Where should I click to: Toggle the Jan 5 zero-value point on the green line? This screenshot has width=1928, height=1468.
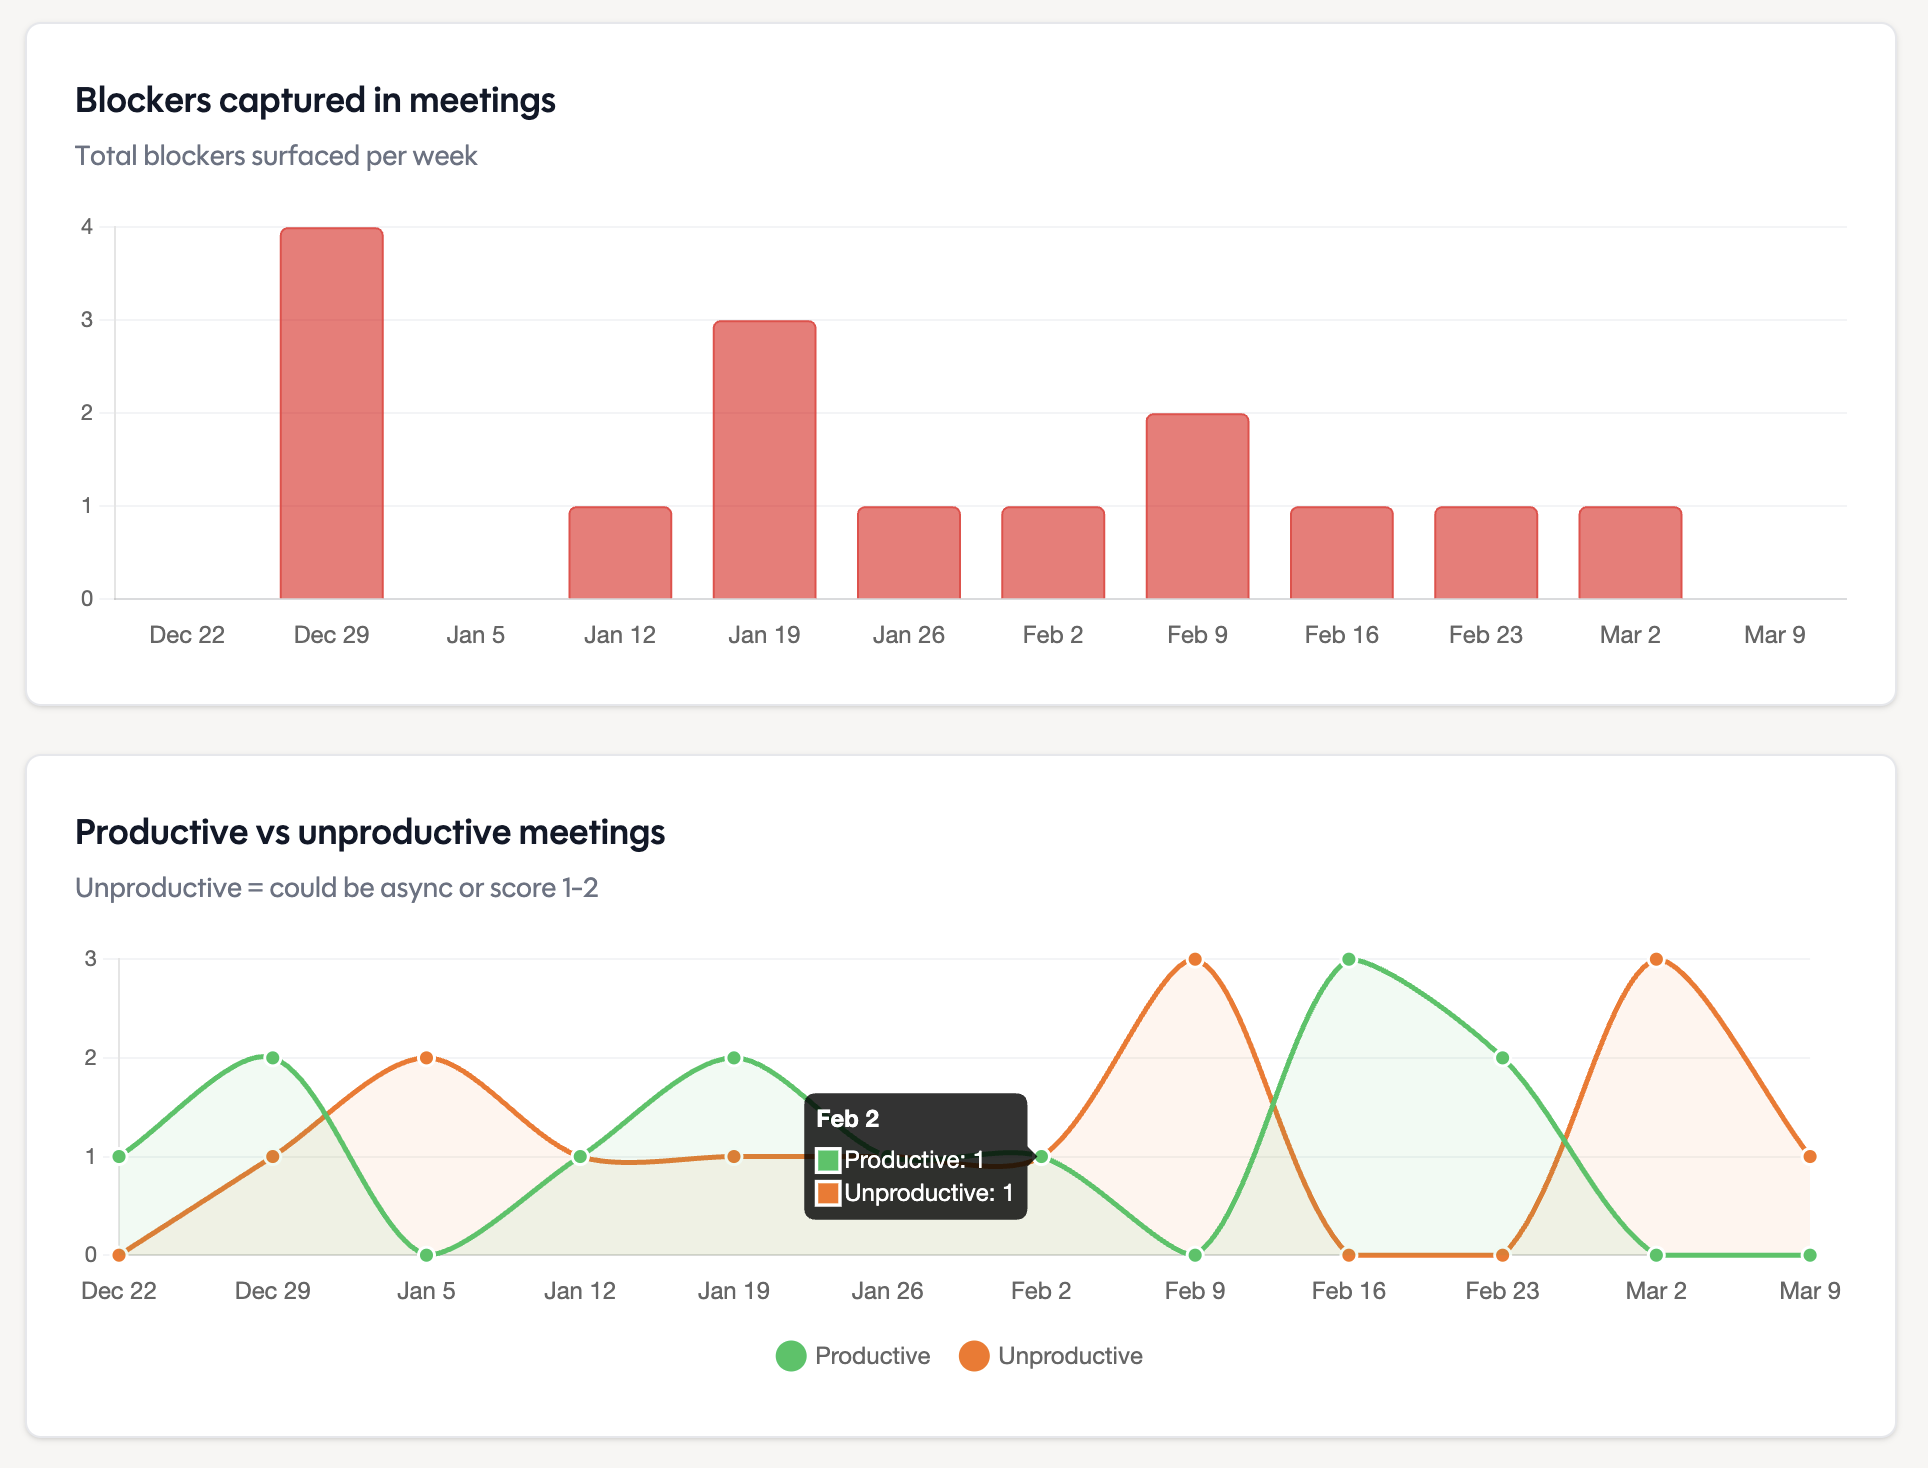tap(426, 1253)
